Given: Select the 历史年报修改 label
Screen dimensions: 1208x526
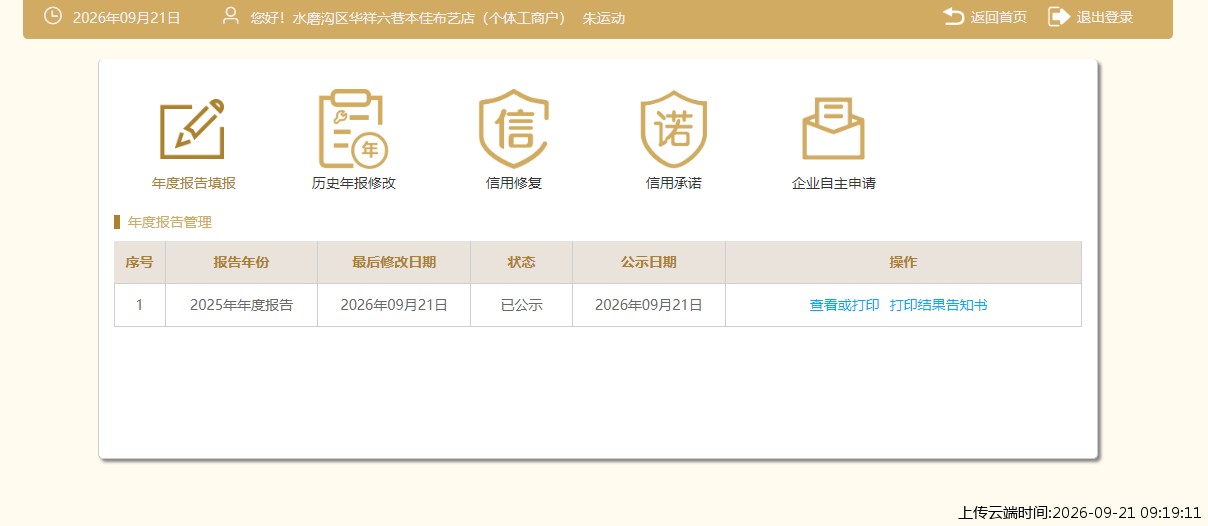Looking at the screenshot, I should (354, 184).
